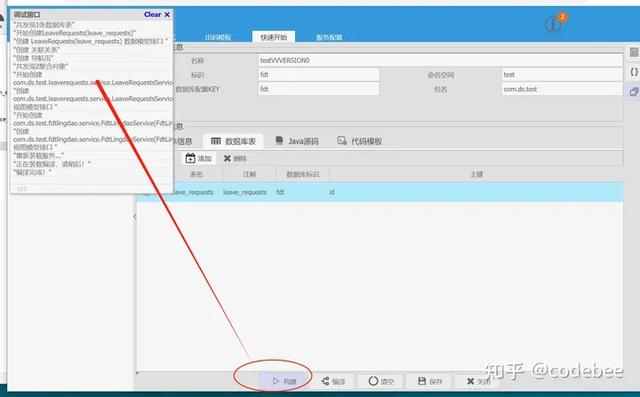Click the 命名空间 field containing test
640x397 pixels.
[x=562, y=75]
